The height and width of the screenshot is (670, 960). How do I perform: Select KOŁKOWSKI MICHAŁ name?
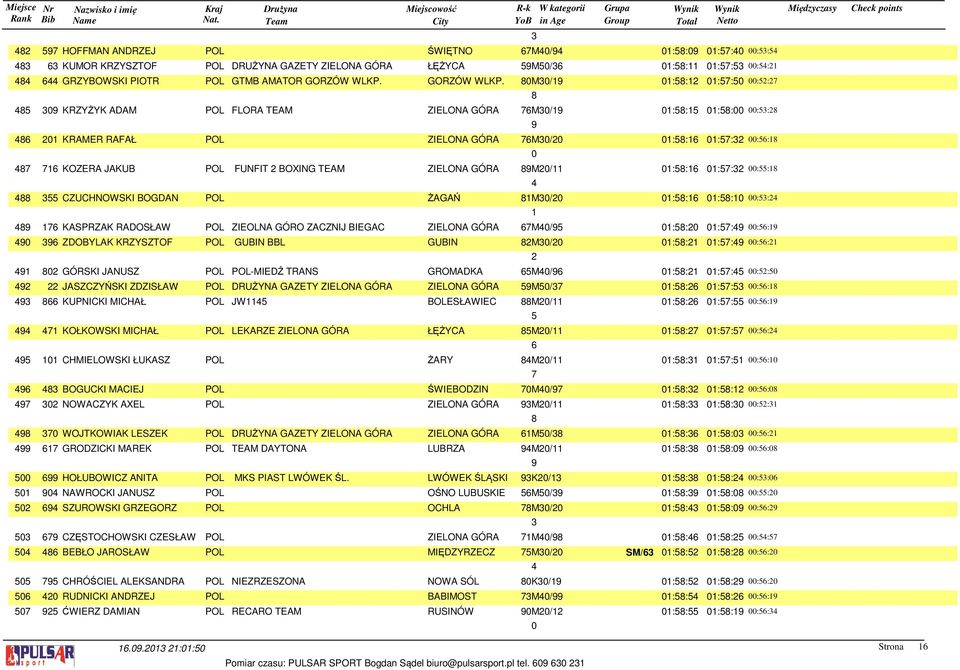pyautogui.click(x=110, y=331)
